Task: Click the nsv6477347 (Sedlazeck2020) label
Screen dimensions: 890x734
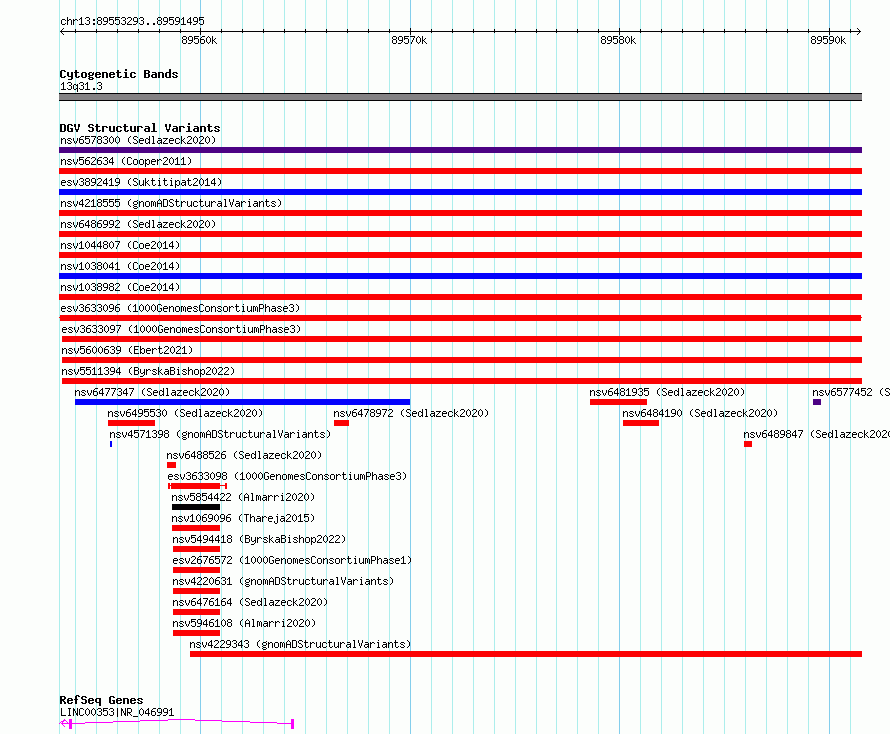Action: click(x=152, y=392)
